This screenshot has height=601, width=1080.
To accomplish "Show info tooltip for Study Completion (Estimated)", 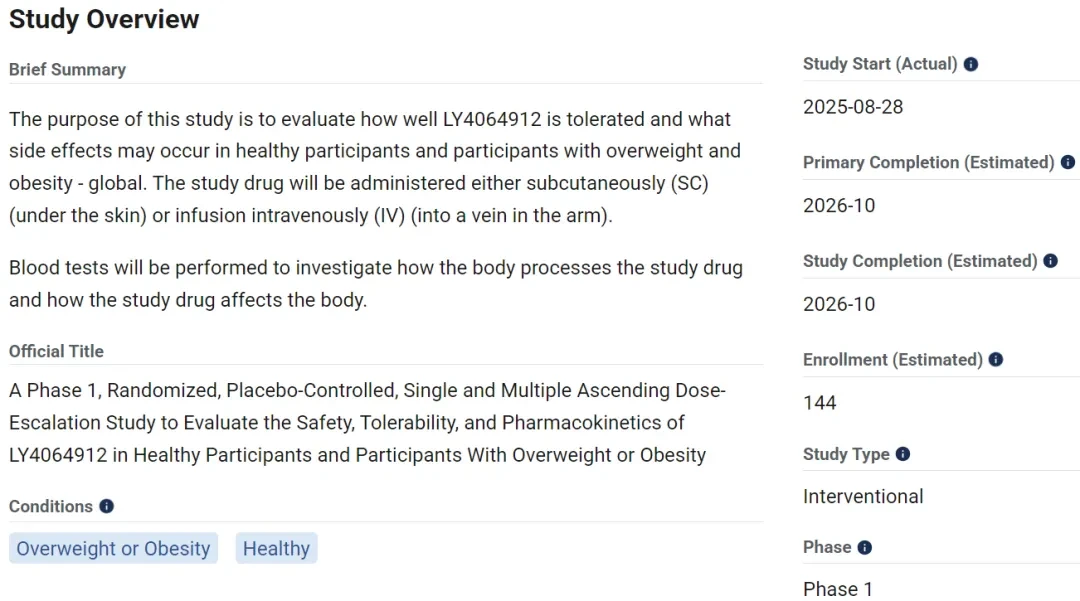I will click(x=1050, y=261).
